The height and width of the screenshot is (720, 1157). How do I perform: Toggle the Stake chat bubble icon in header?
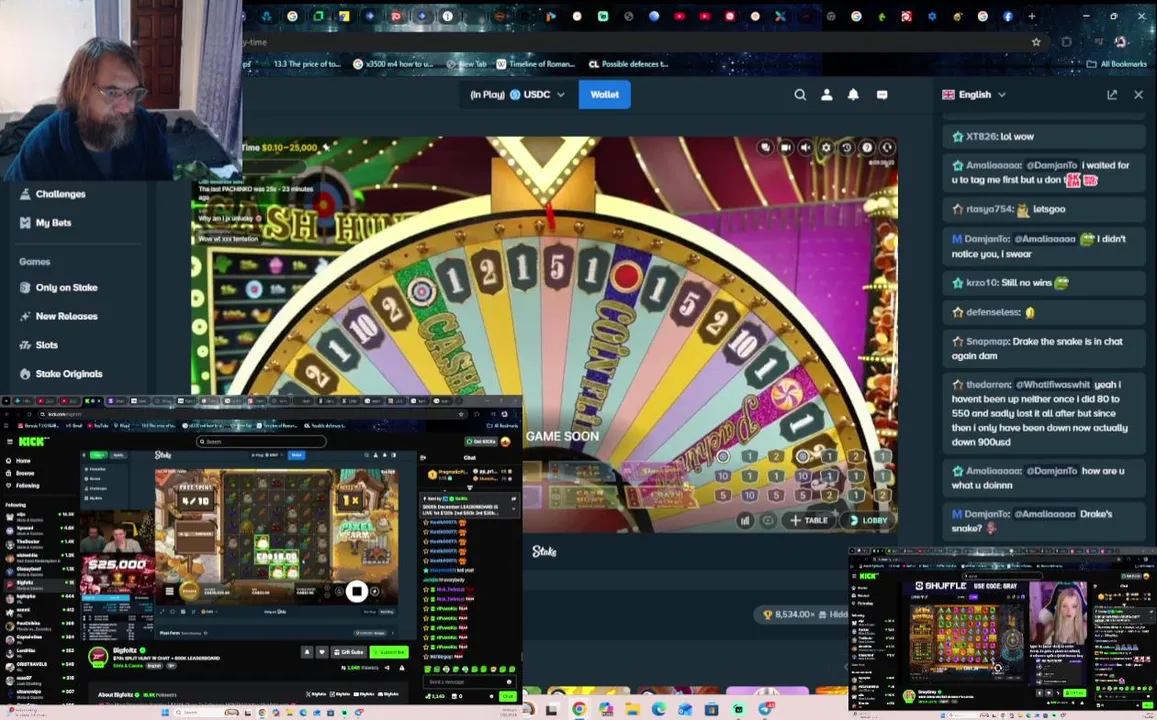[882, 94]
